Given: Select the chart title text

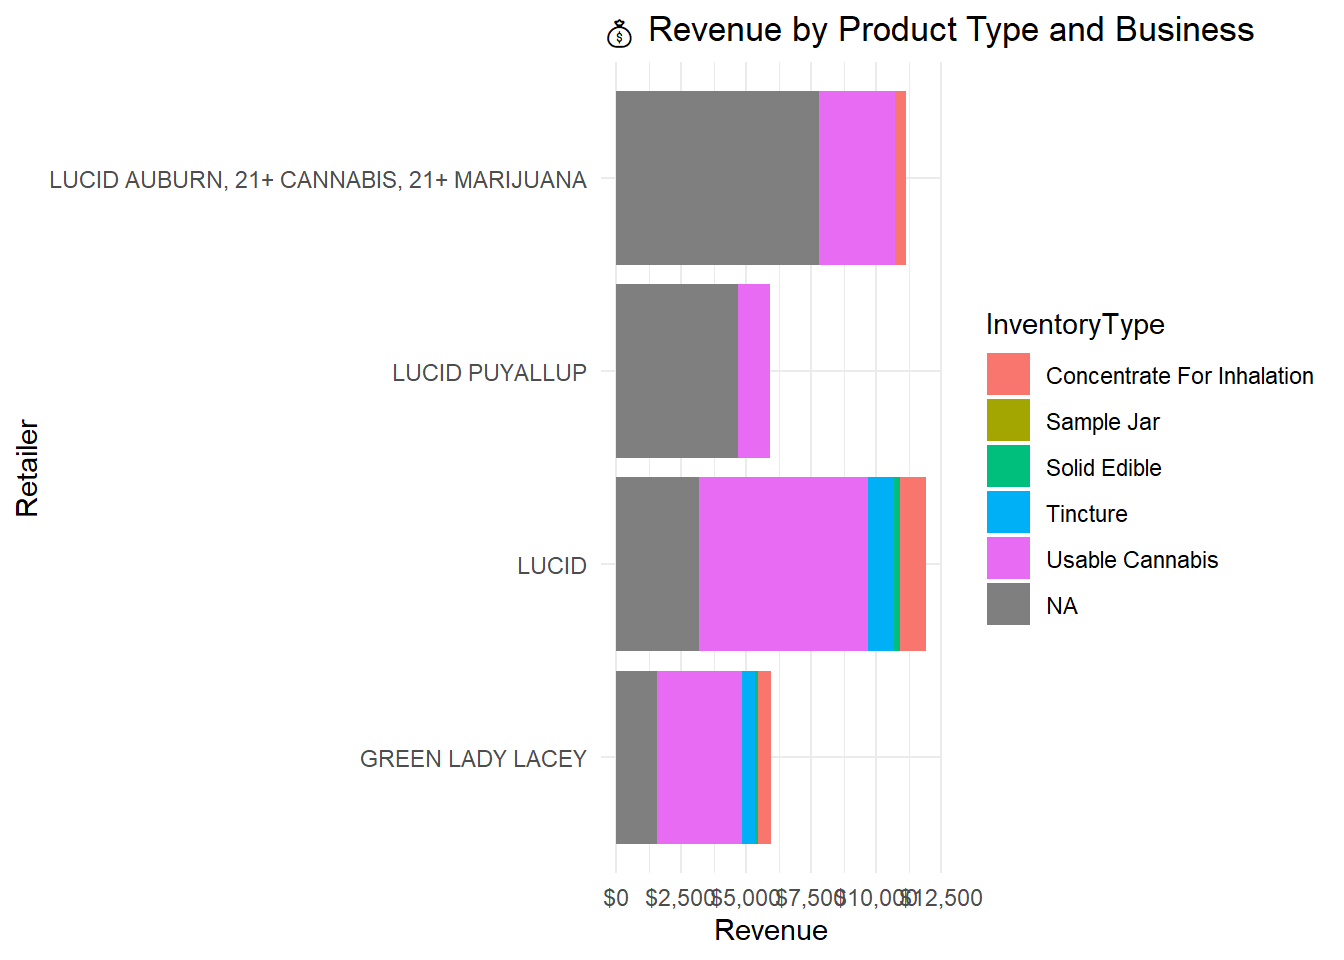Looking at the screenshot, I should coord(950,30).
